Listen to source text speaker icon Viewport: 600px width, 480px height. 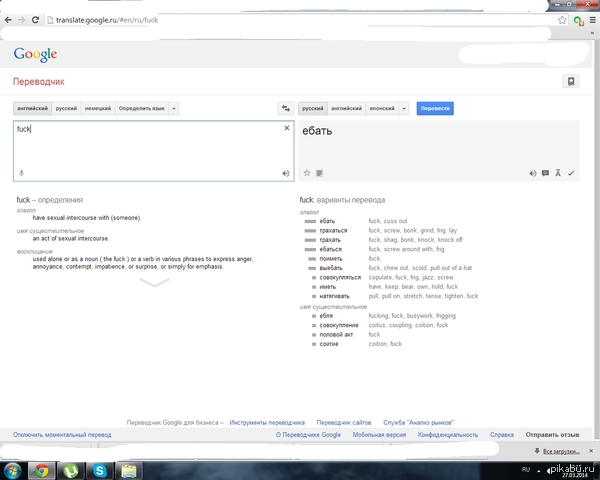tap(286, 173)
